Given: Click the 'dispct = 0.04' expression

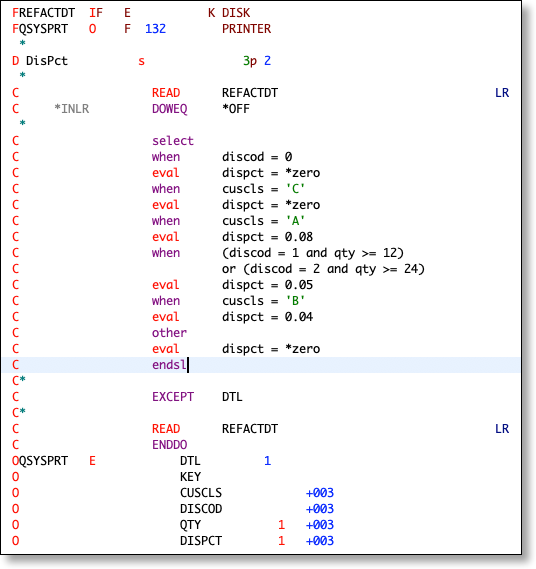Looking at the screenshot, I should [x=267, y=317].
